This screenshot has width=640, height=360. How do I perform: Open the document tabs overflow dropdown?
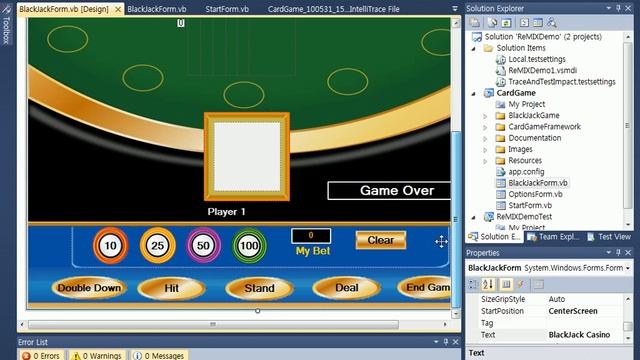tap(455, 8)
